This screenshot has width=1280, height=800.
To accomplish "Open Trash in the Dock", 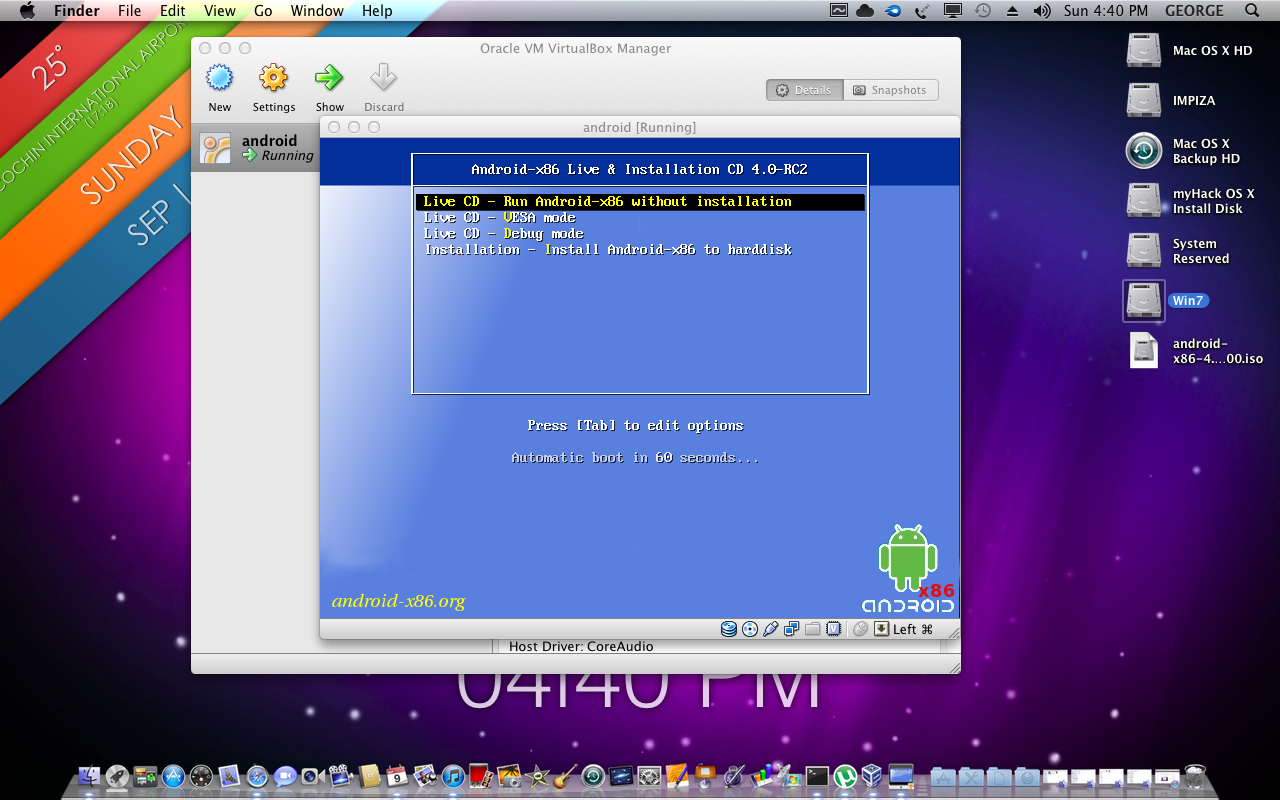I will coord(1195,775).
